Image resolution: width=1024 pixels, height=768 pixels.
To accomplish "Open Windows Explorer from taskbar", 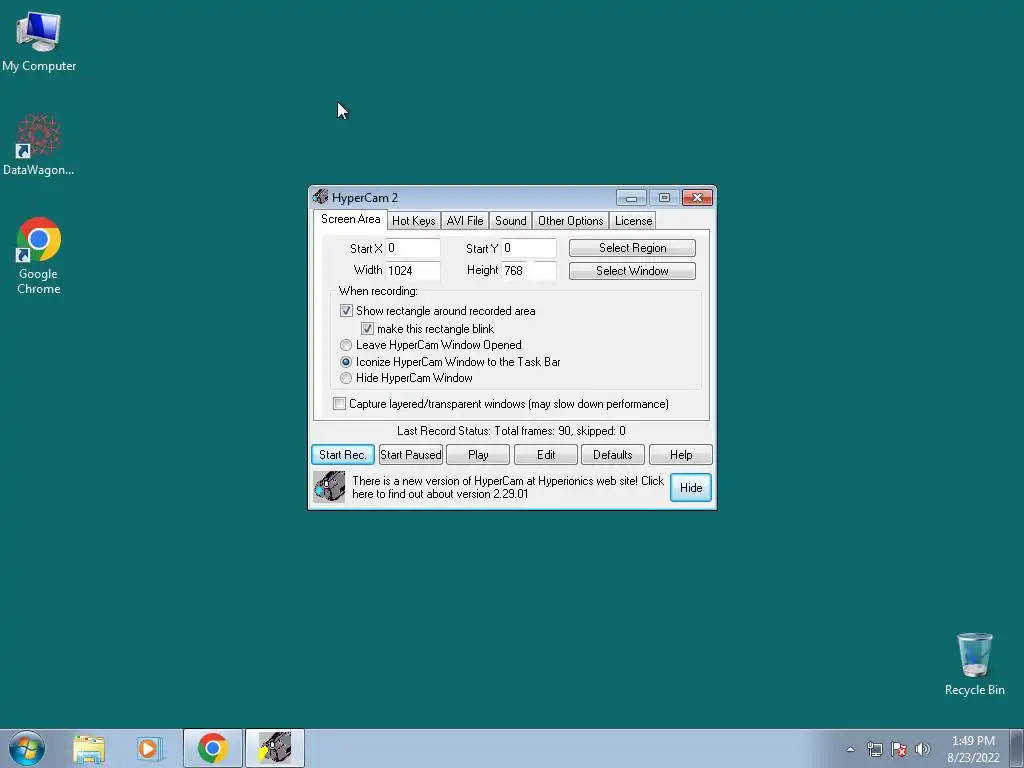I will point(89,748).
